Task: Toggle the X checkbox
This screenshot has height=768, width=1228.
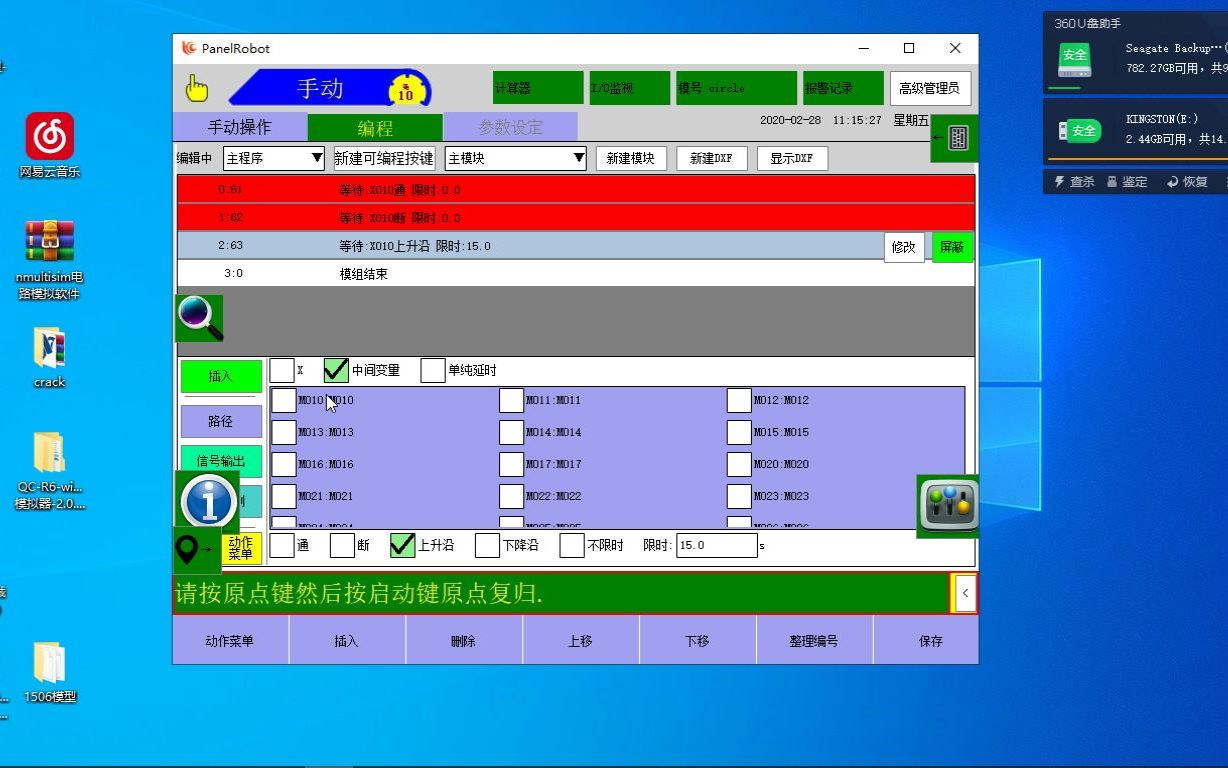Action: tap(282, 370)
